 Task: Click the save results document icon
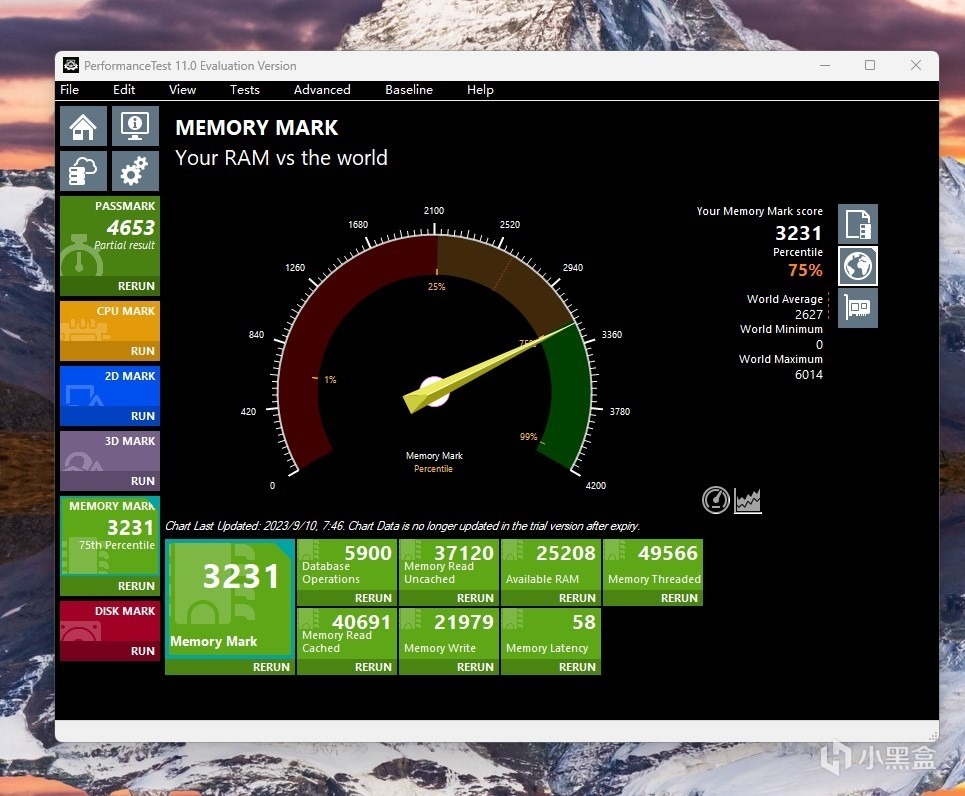[858, 224]
